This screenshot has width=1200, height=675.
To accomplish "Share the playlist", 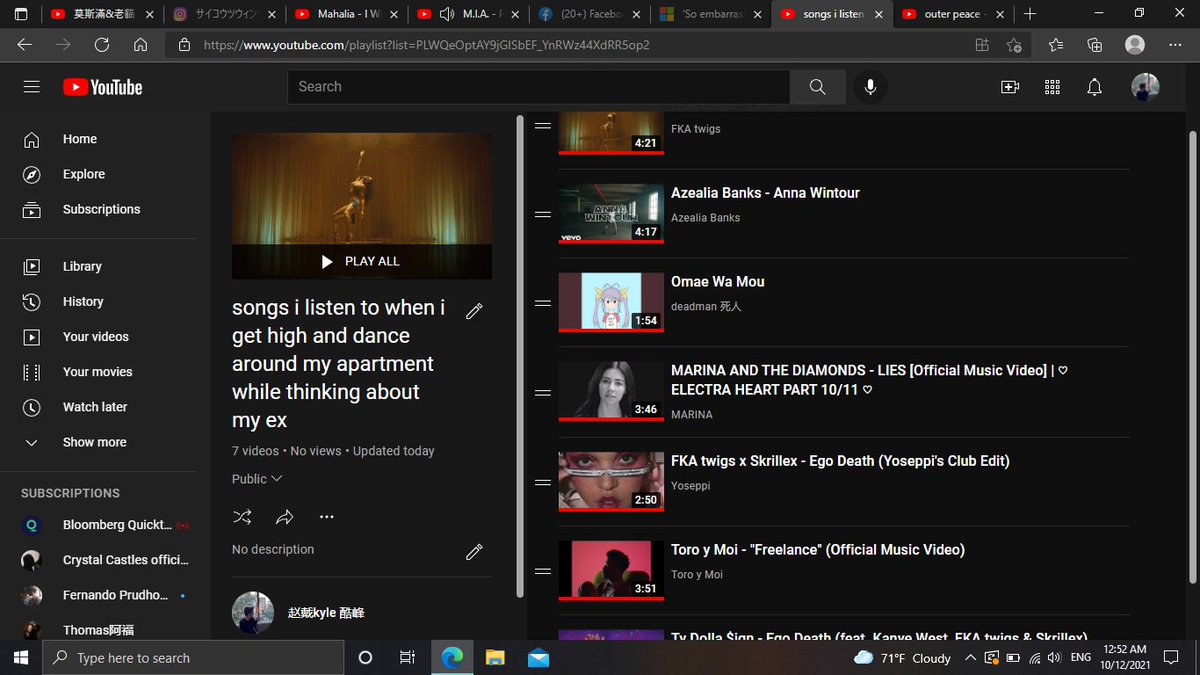I will pyautogui.click(x=285, y=517).
